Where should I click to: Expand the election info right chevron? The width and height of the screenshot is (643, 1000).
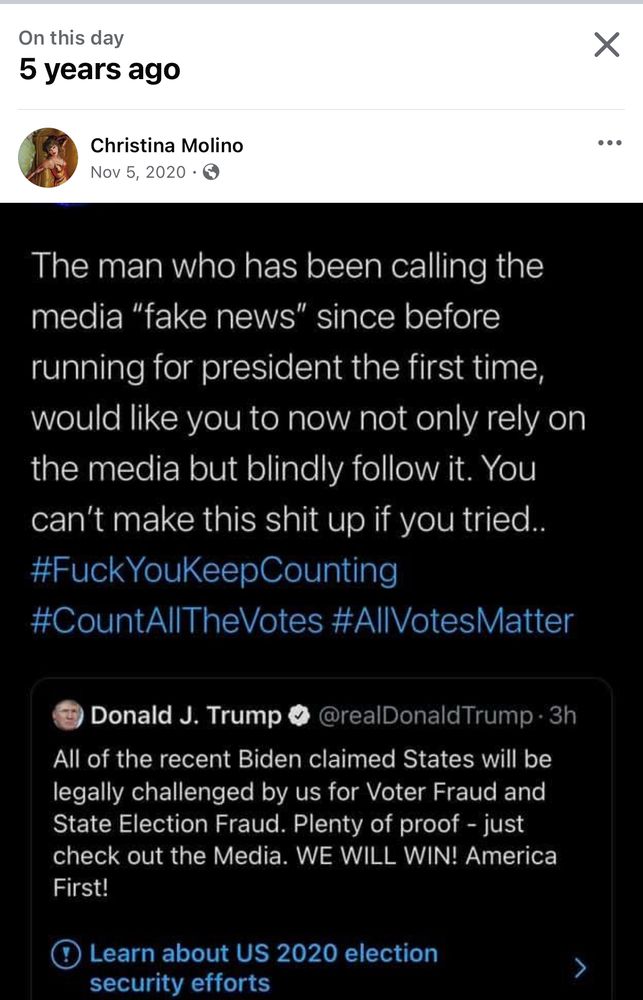coord(580,967)
